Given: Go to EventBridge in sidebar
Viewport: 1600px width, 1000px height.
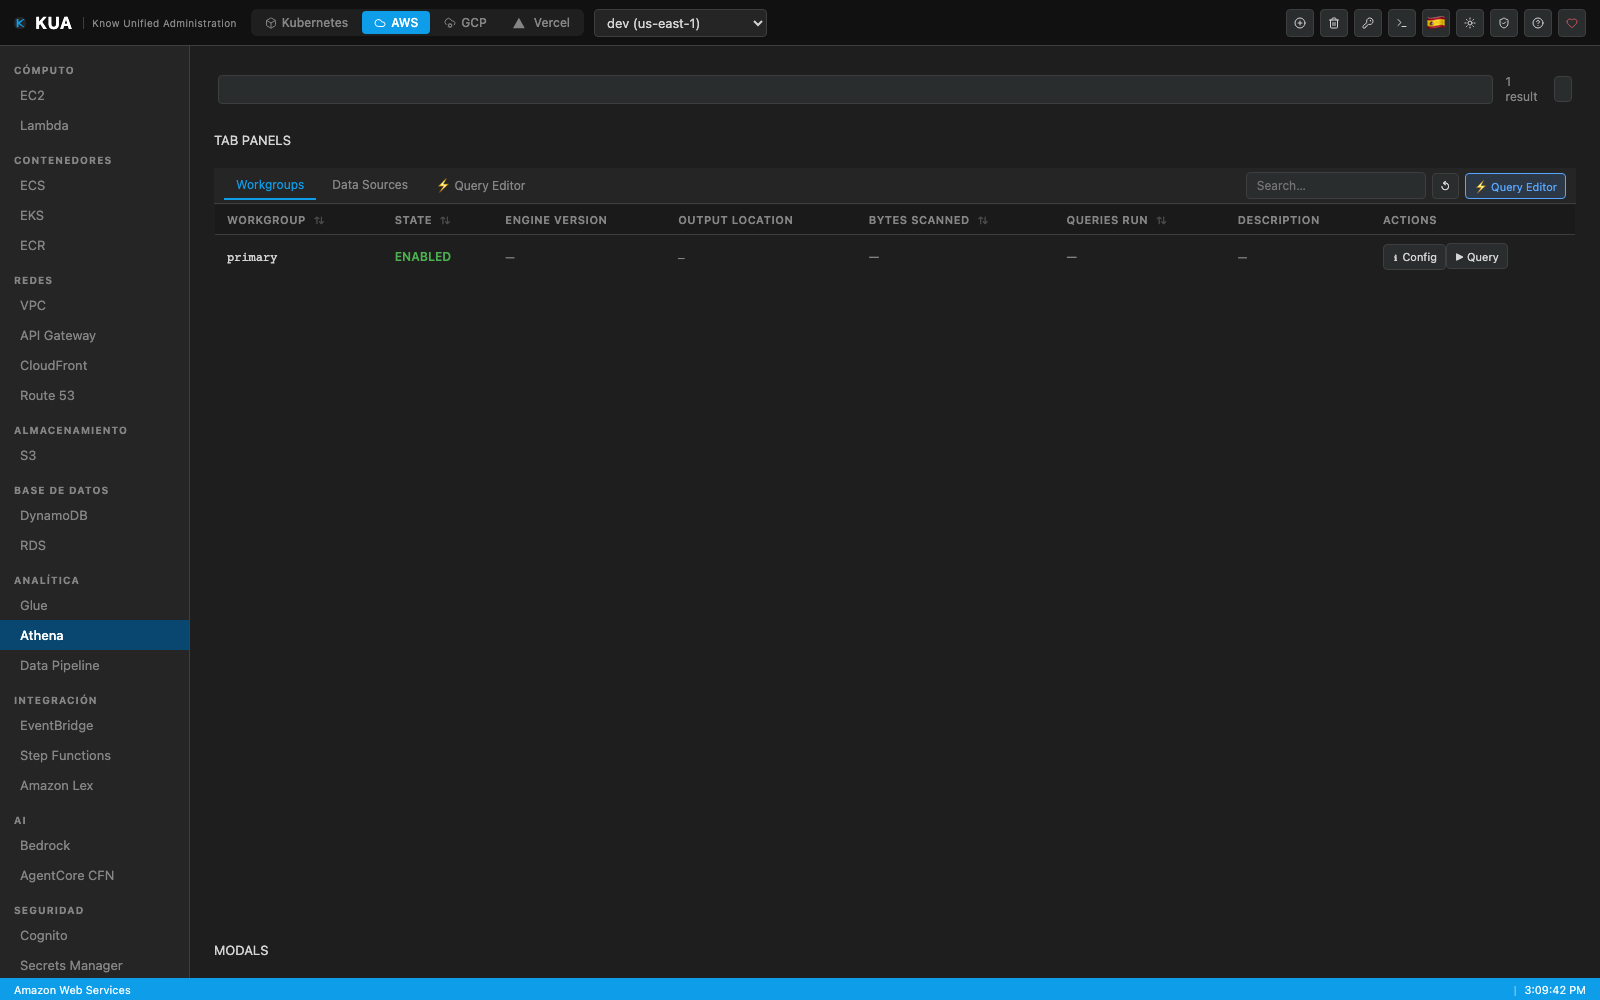Looking at the screenshot, I should (95, 726).
